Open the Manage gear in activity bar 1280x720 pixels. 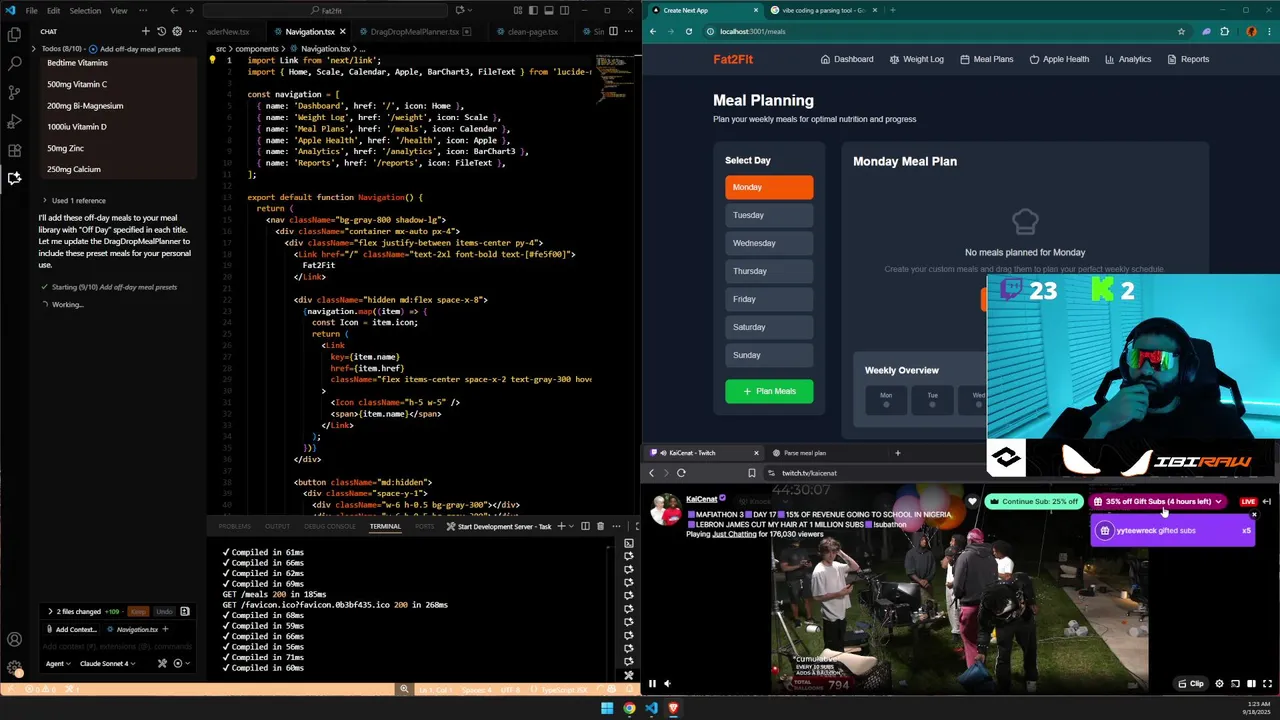click(14, 667)
